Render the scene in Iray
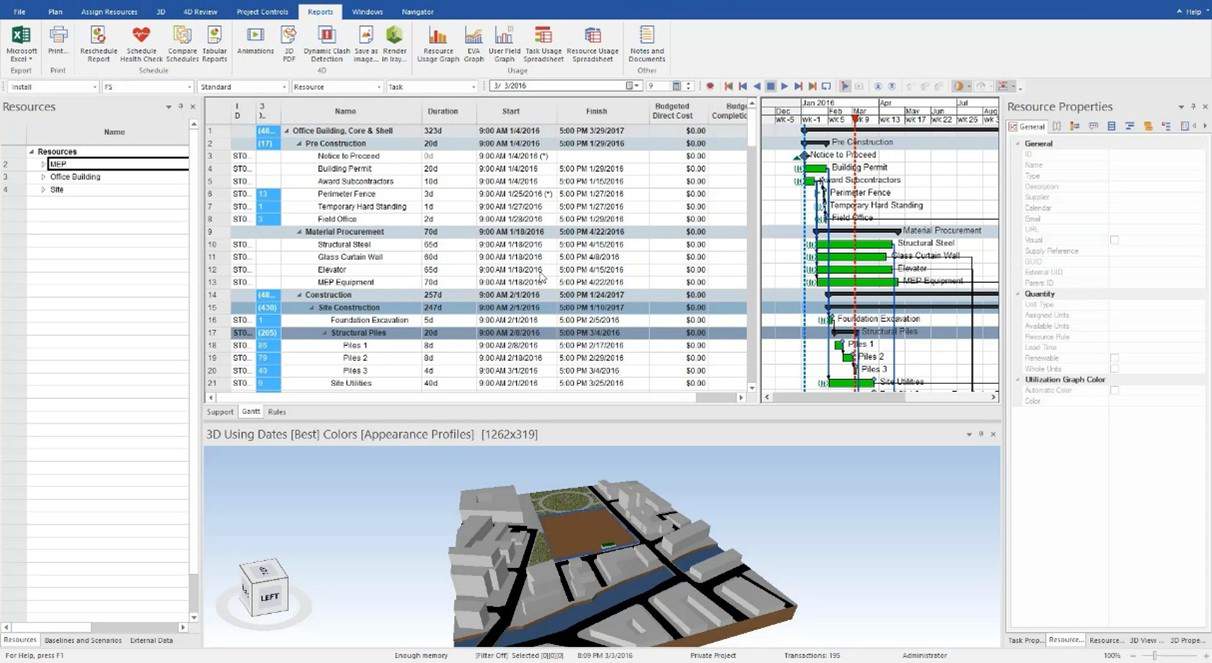This screenshot has width=1212, height=663. [394, 42]
